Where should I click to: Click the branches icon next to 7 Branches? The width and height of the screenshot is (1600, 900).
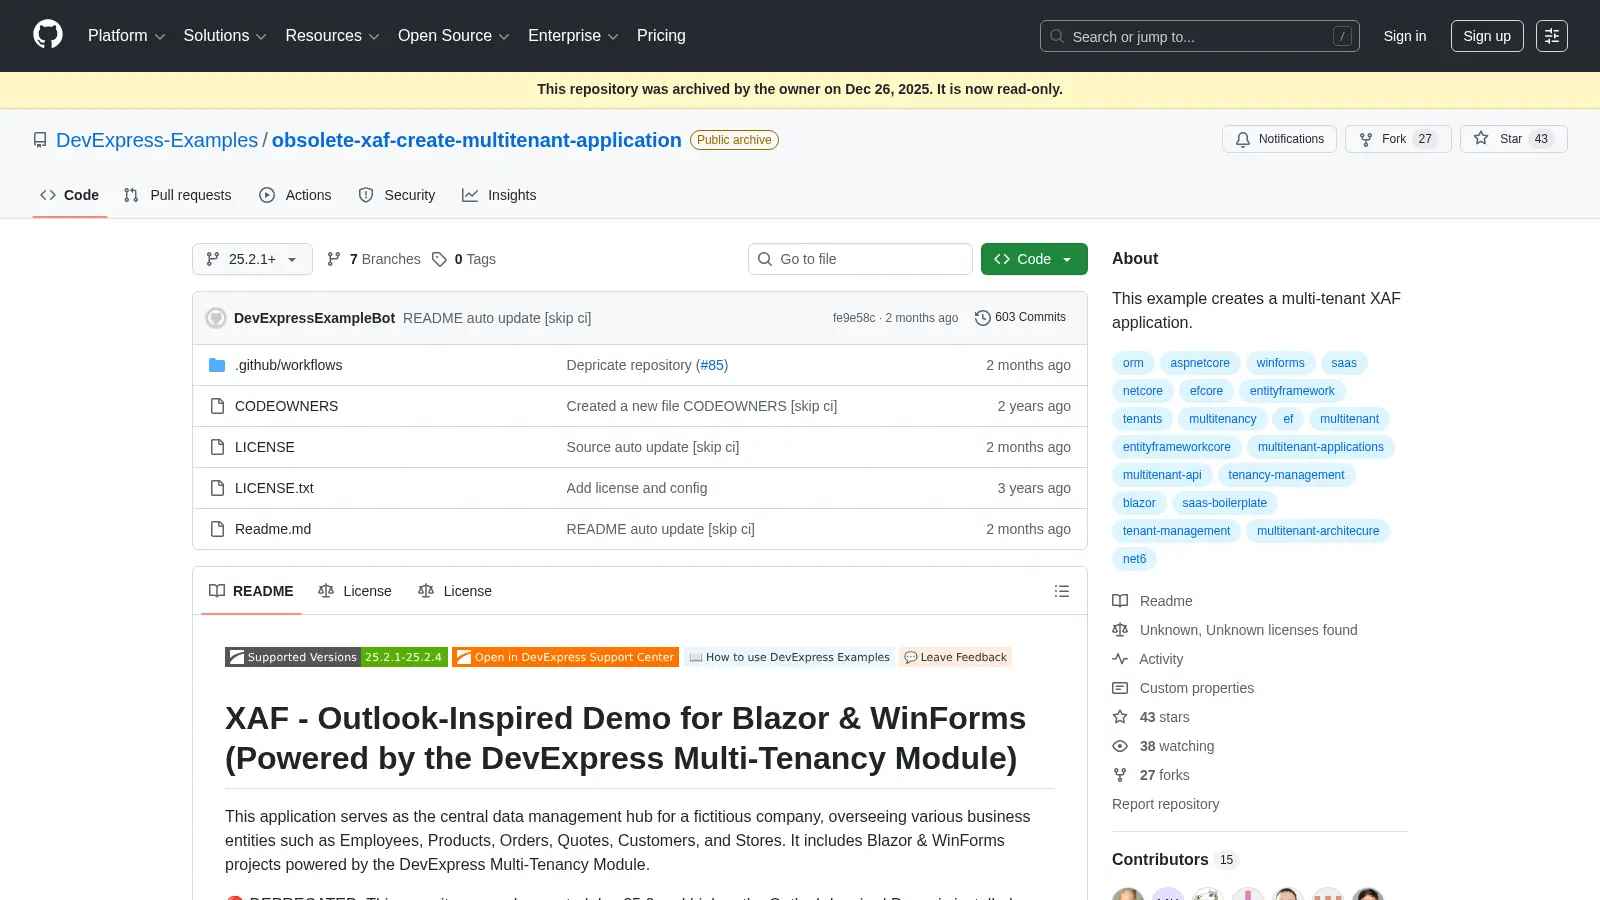(x=334, y=259)
